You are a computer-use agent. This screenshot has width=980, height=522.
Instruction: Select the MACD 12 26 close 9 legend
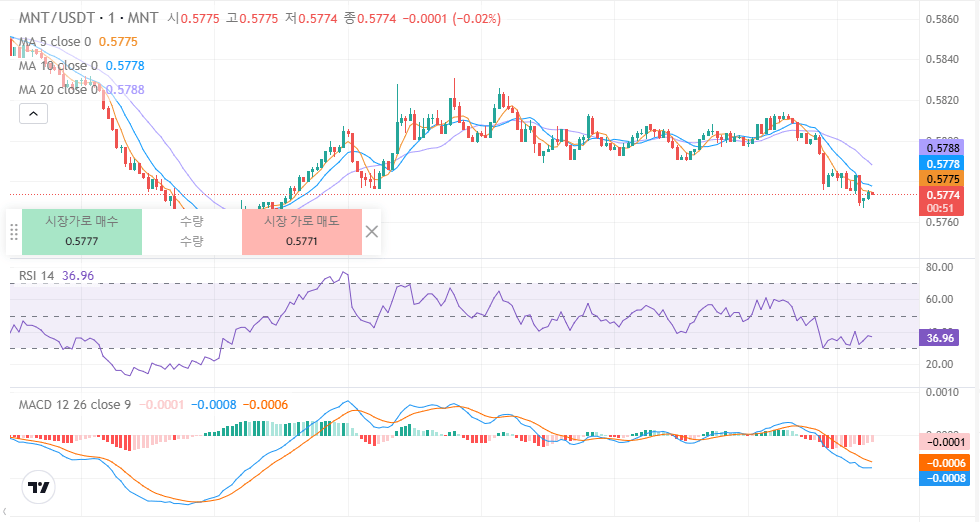click(x=75, y=404)
